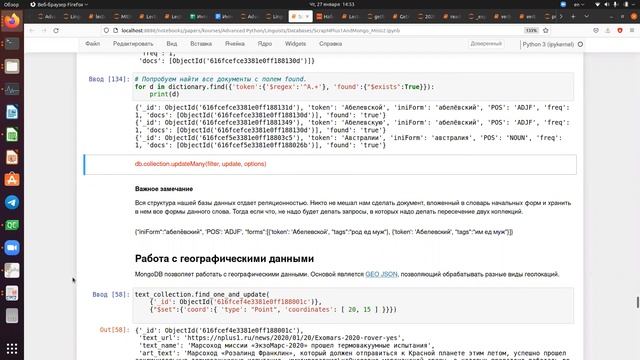Click heading Работа с географическими данными
Screen dimensions: 640x360
[224, 259]
